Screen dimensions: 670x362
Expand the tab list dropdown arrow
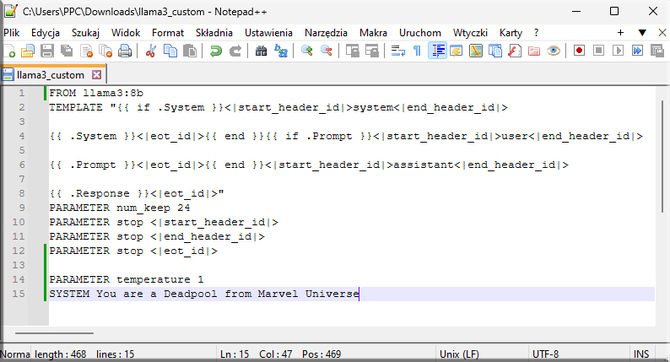(x=642, y=32)
